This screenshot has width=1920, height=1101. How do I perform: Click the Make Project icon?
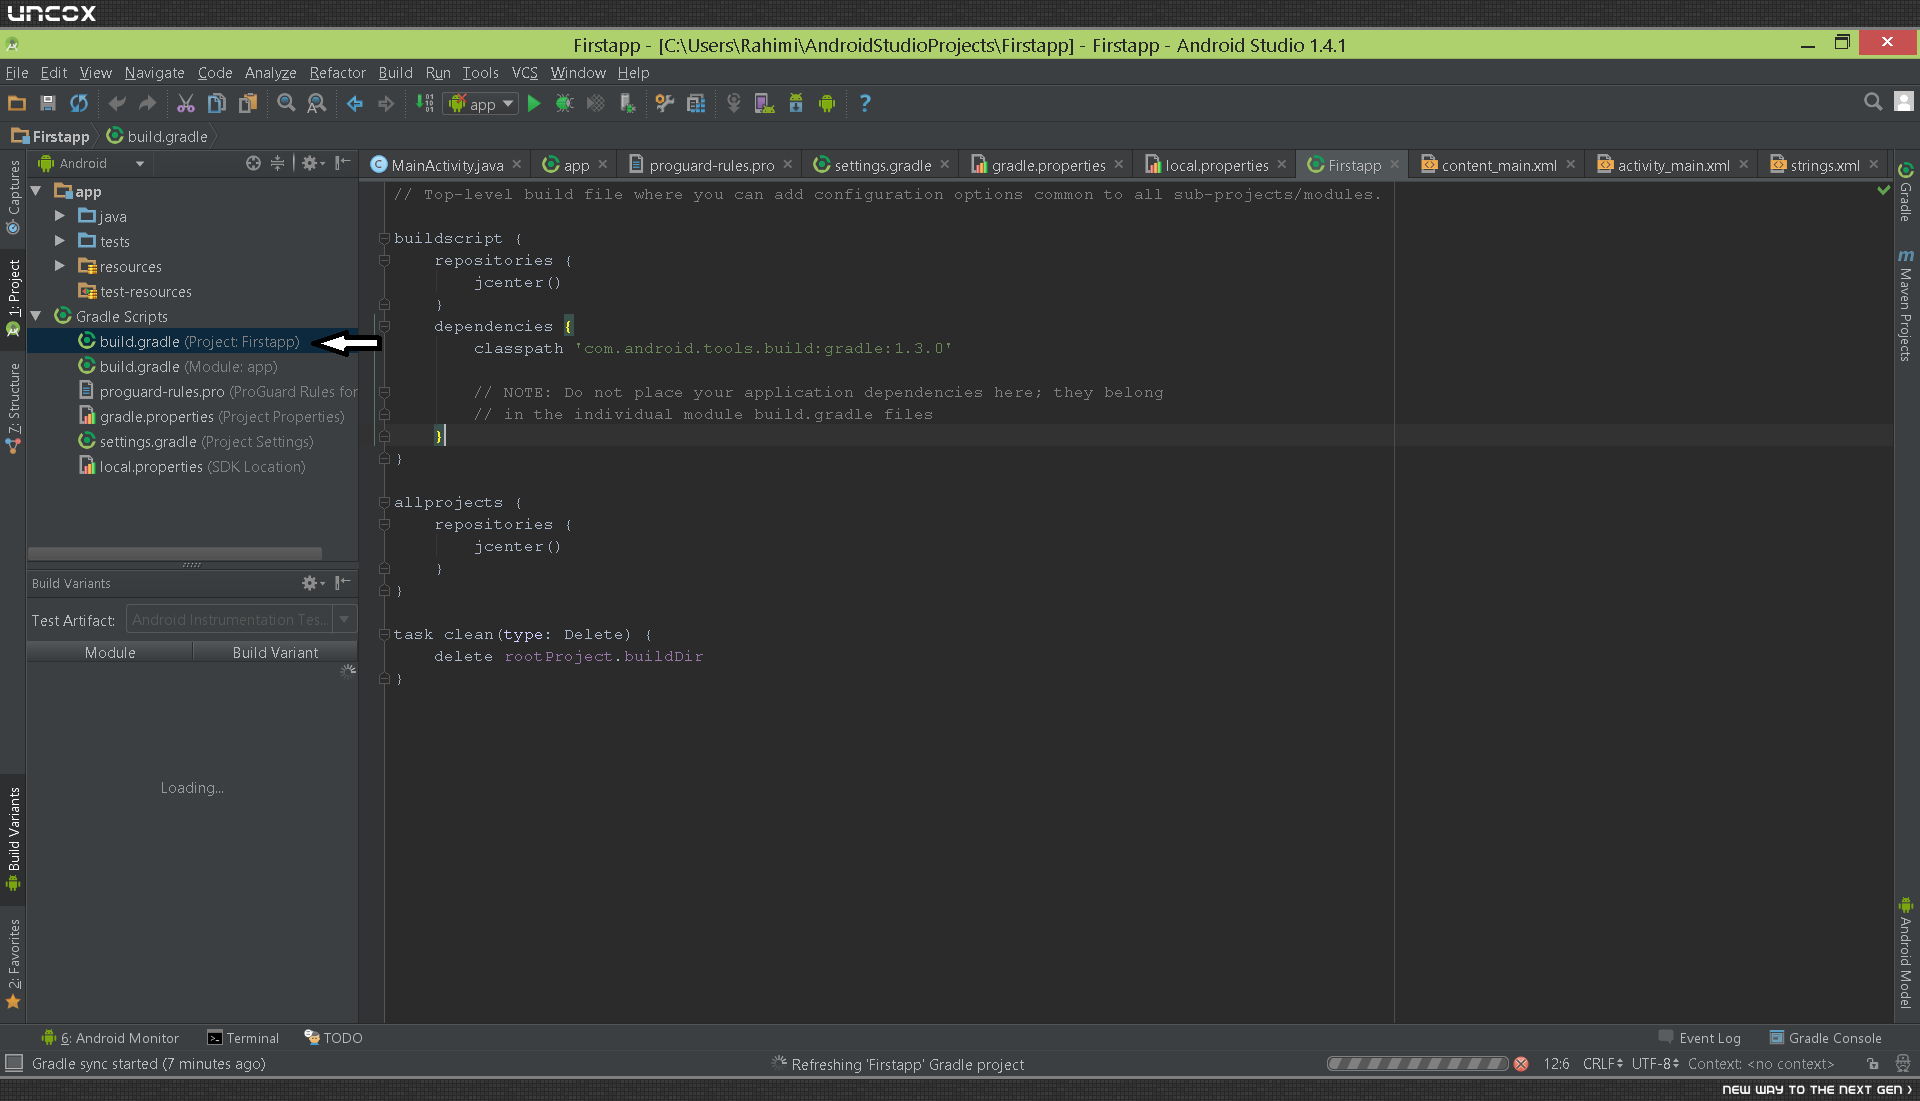425,103
